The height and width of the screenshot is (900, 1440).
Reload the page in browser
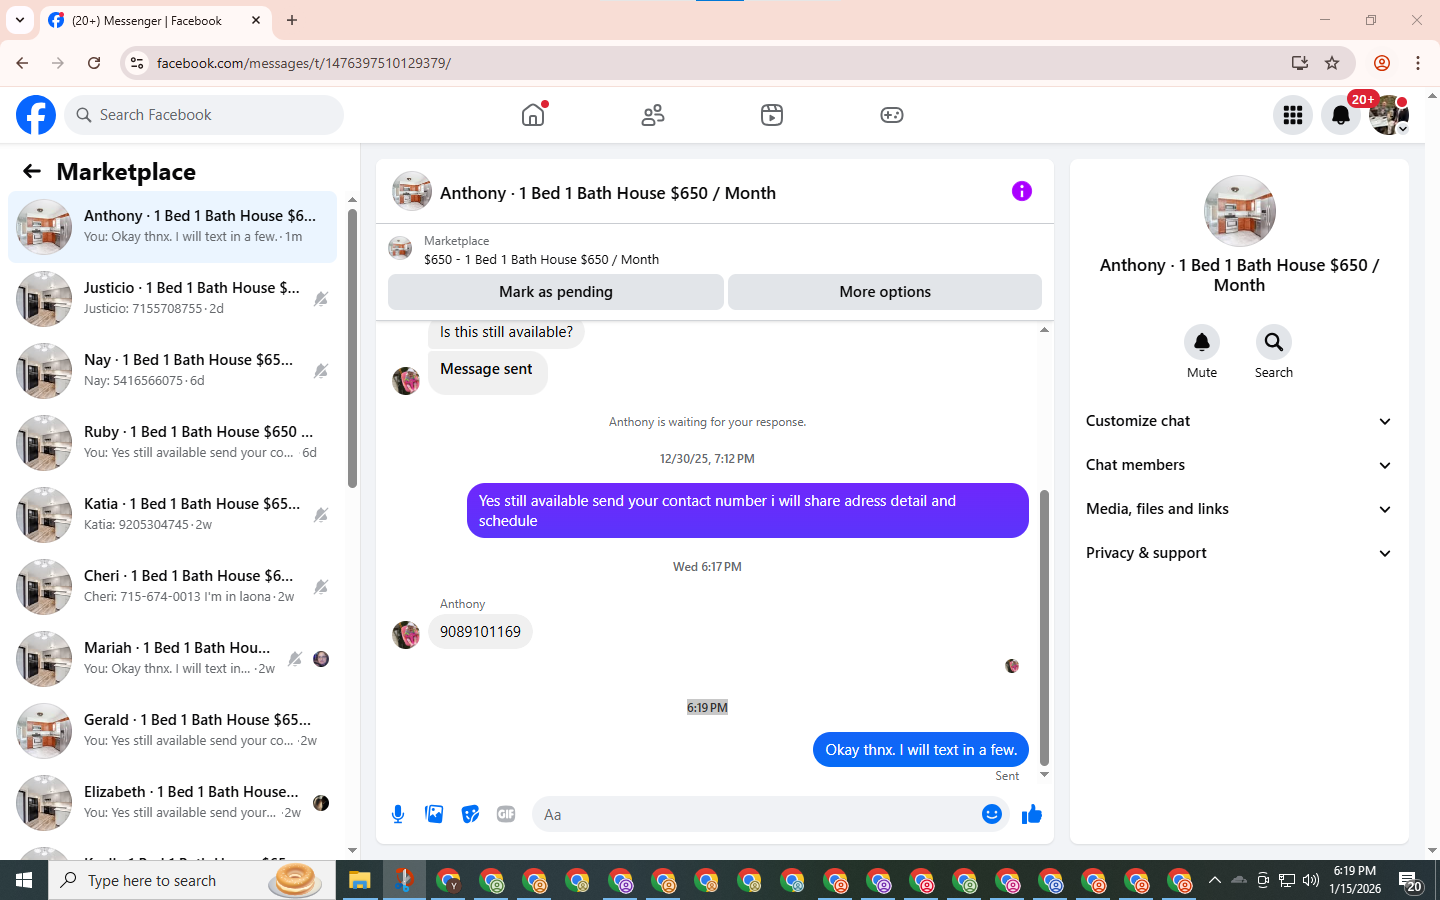(94, 63)
